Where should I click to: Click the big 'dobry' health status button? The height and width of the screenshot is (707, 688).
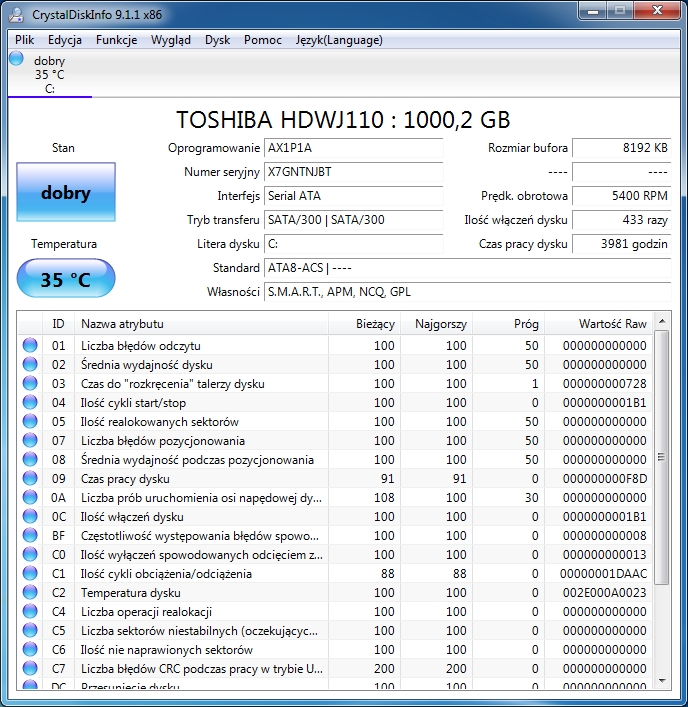click(66, 192)
